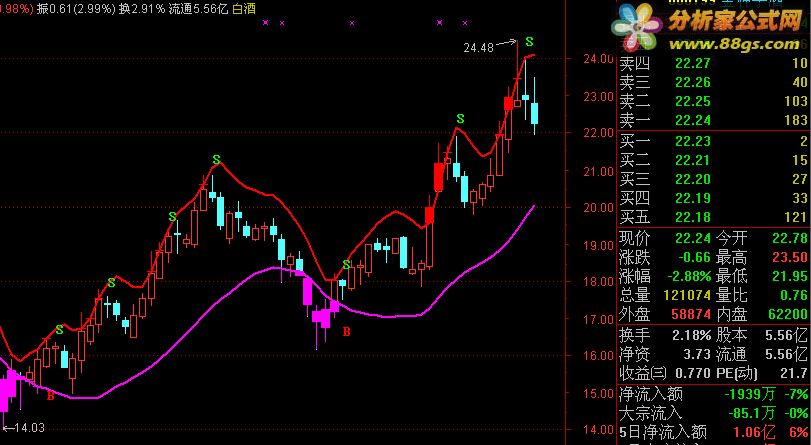Select the 买五 bid row at 22.18
Viewport: 811px width, 445px height.
(x=713, y=217)
